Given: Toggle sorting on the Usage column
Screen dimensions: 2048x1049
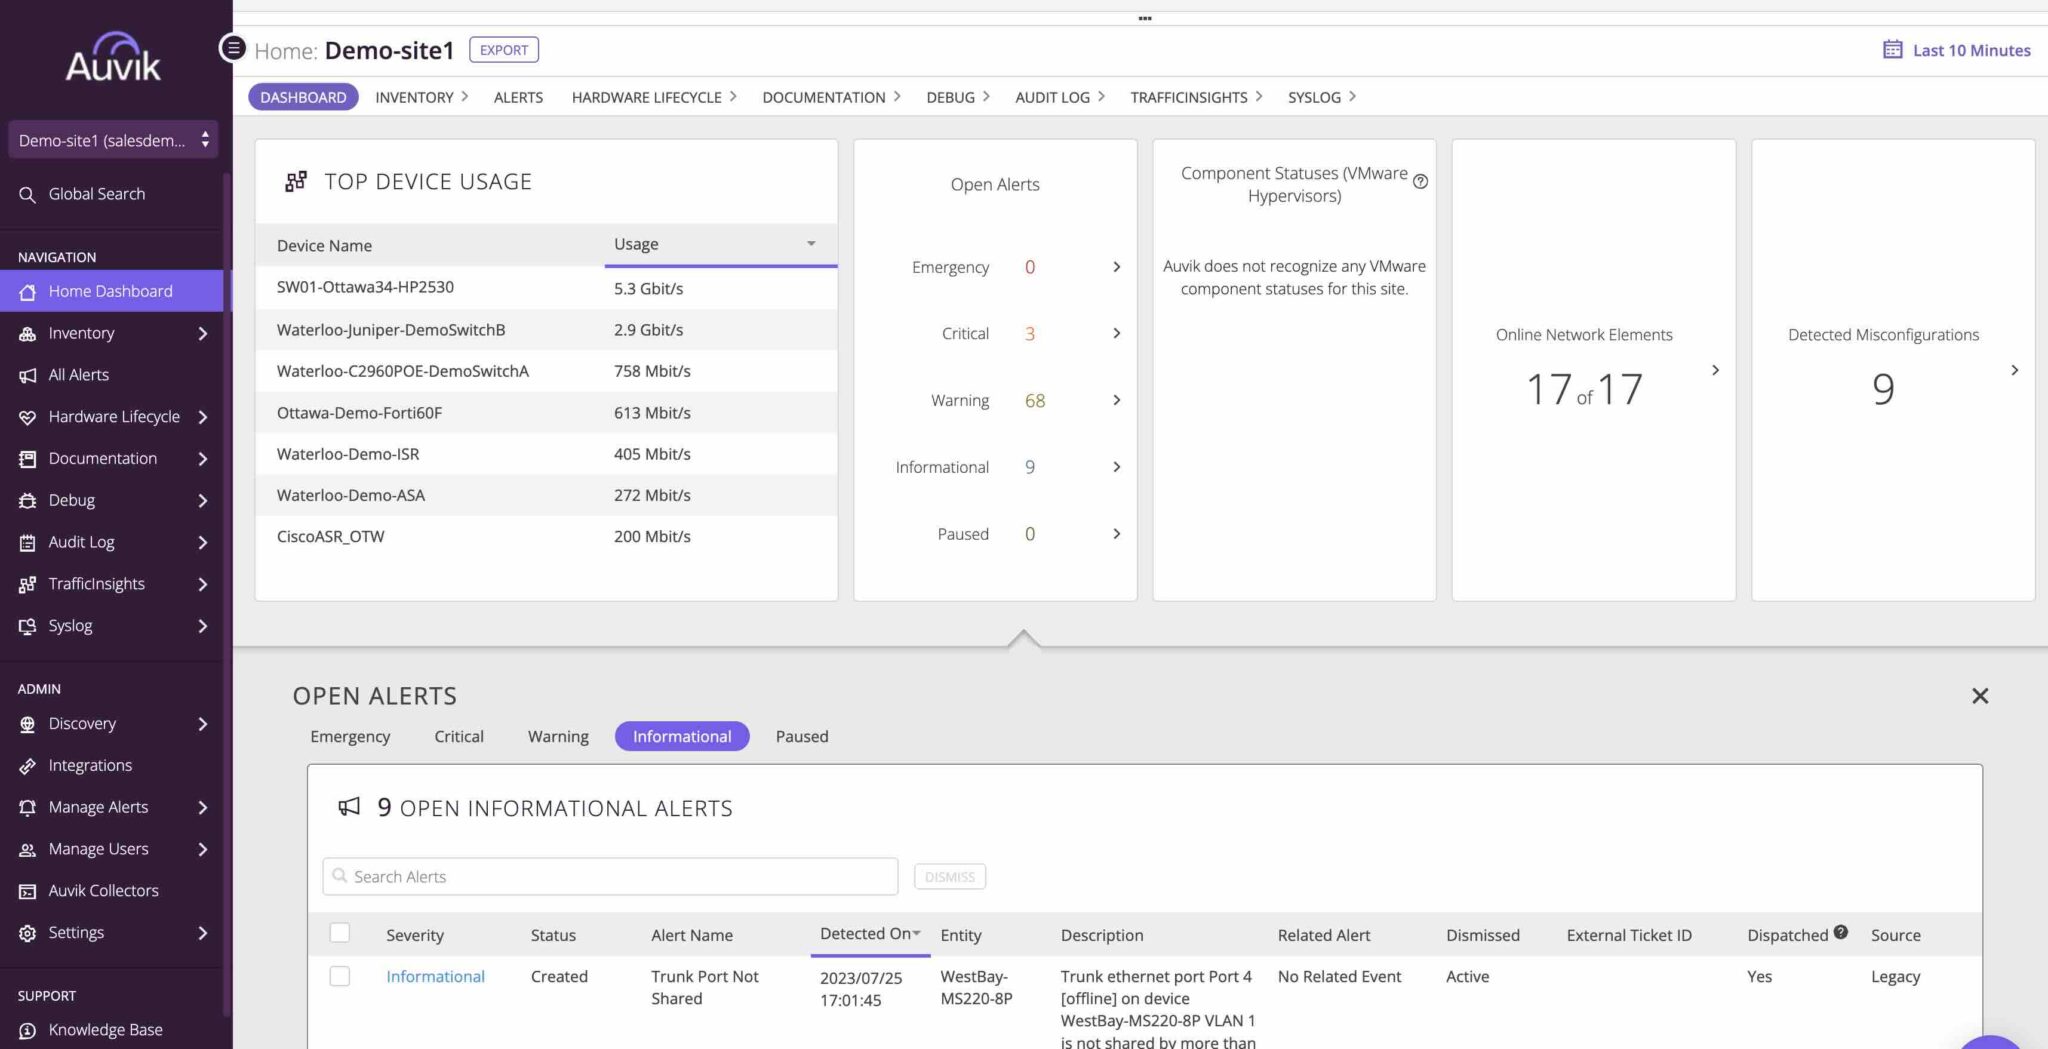Looking at the screenshot, I should [810, 243].
